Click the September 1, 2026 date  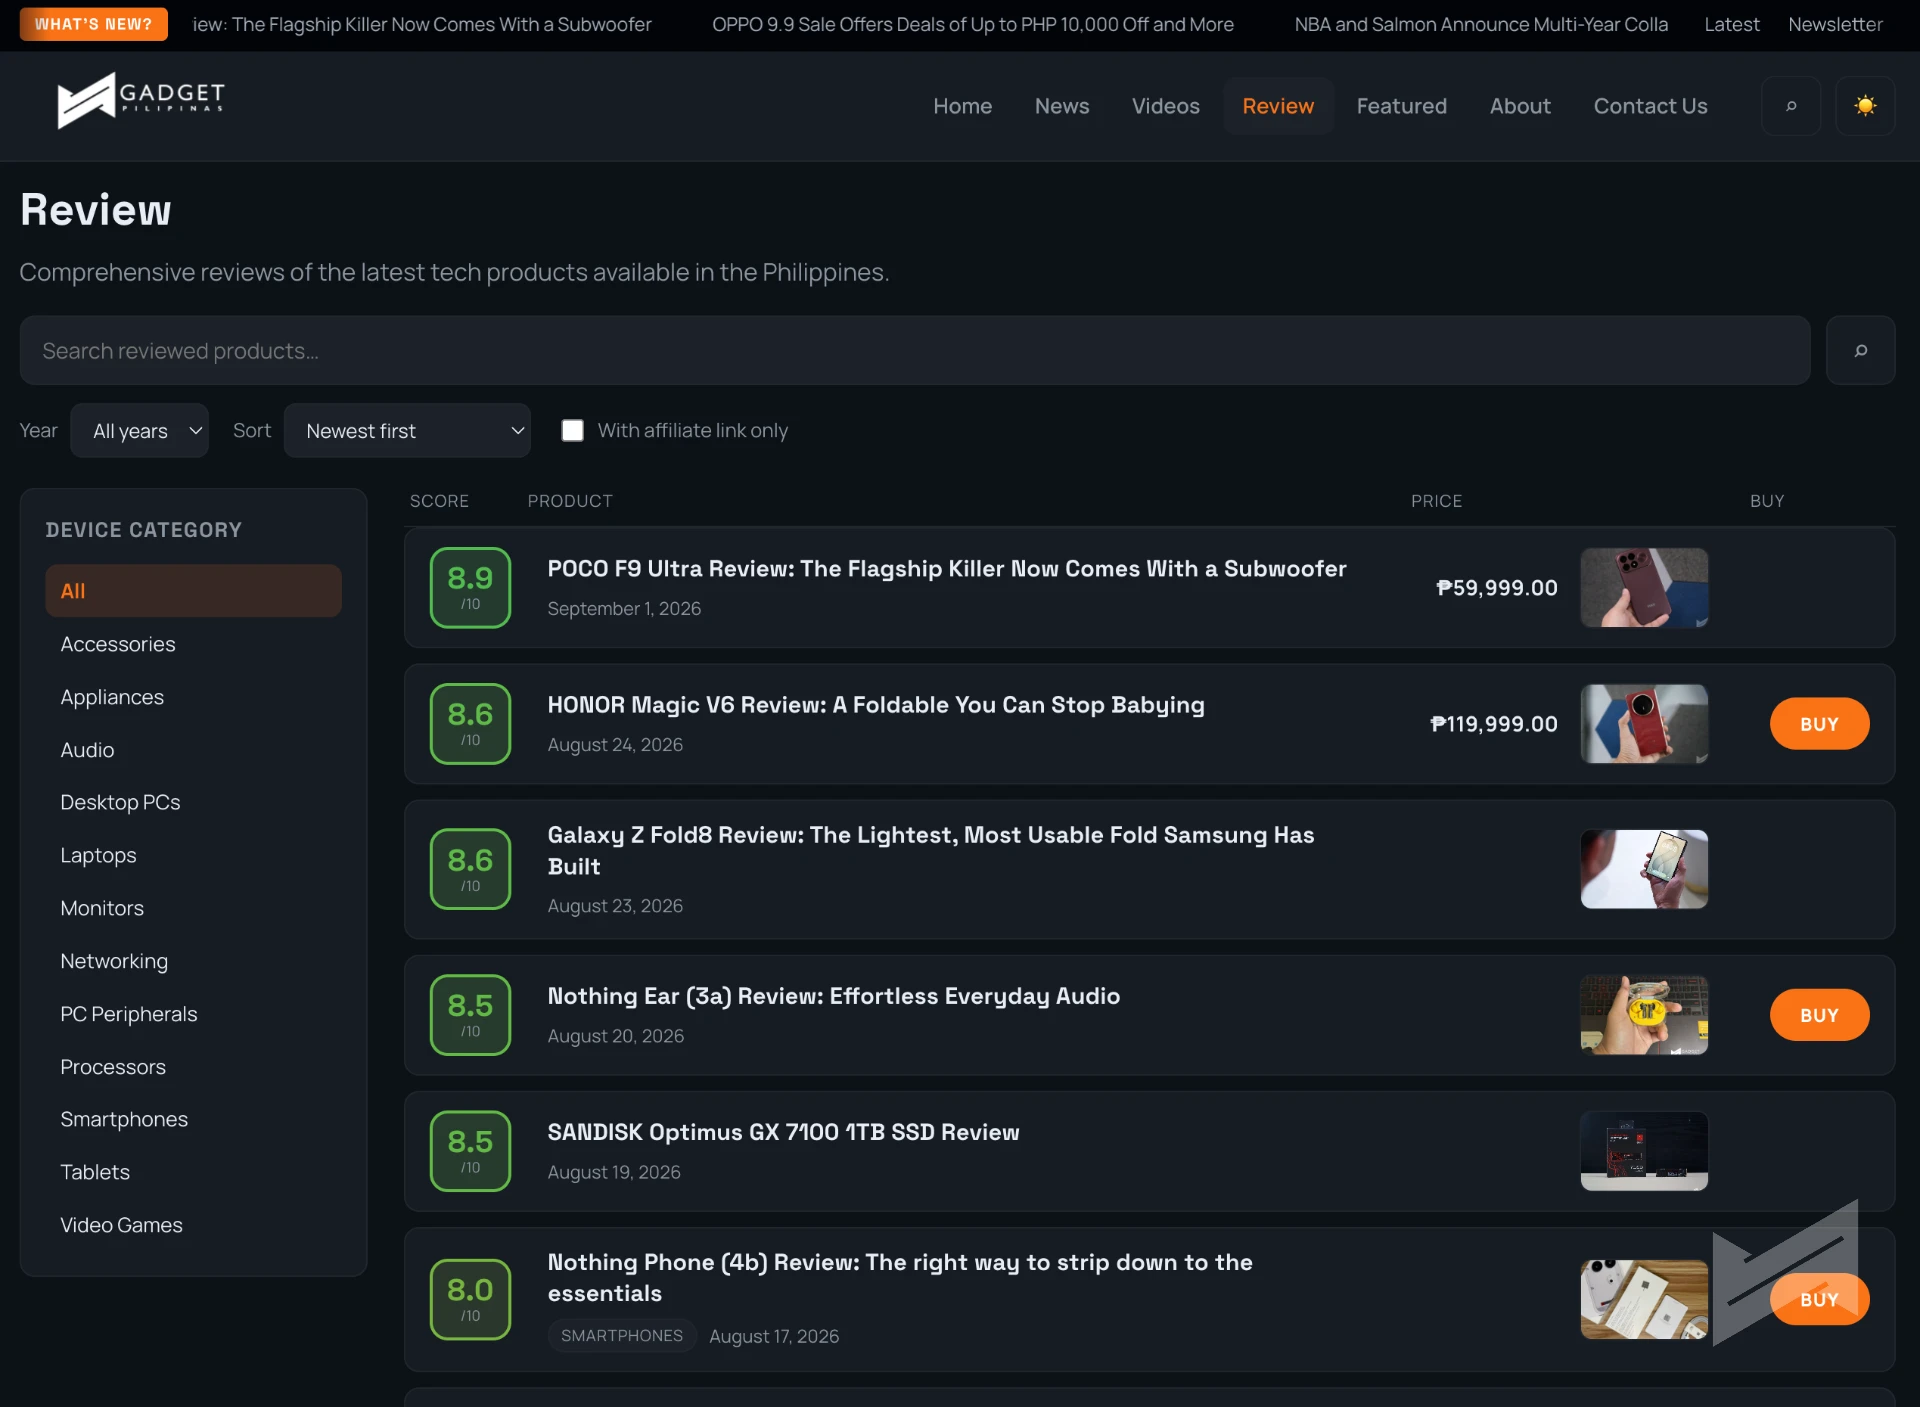[x=624, y=609]
